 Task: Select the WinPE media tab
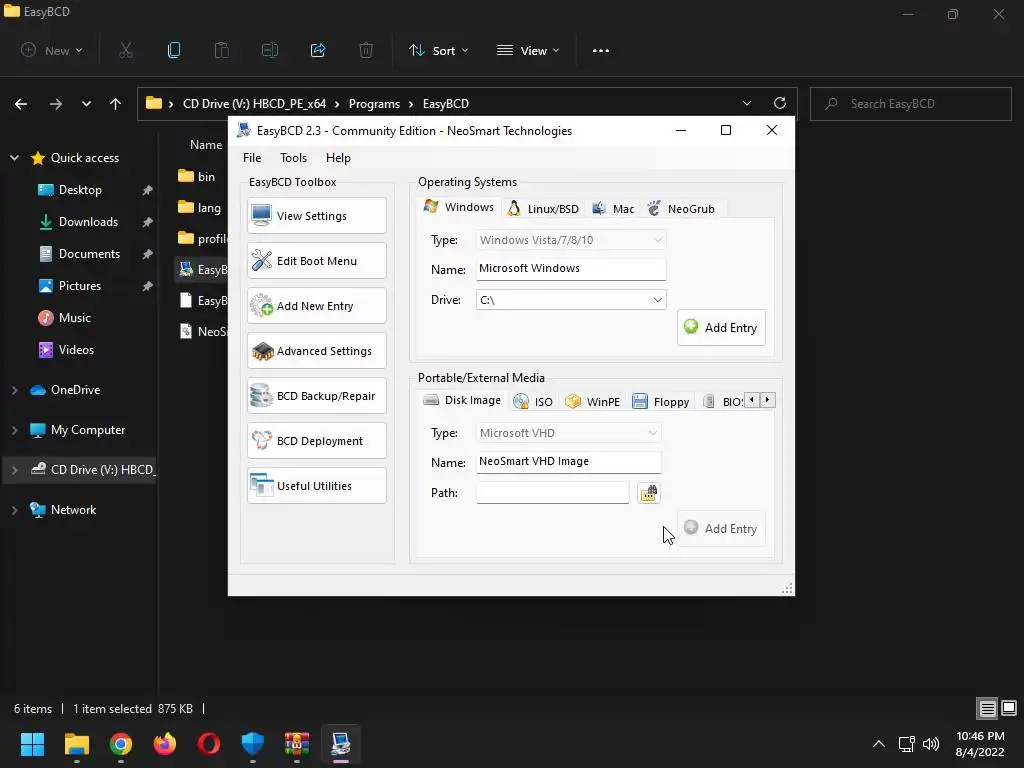tap(592, 402)
